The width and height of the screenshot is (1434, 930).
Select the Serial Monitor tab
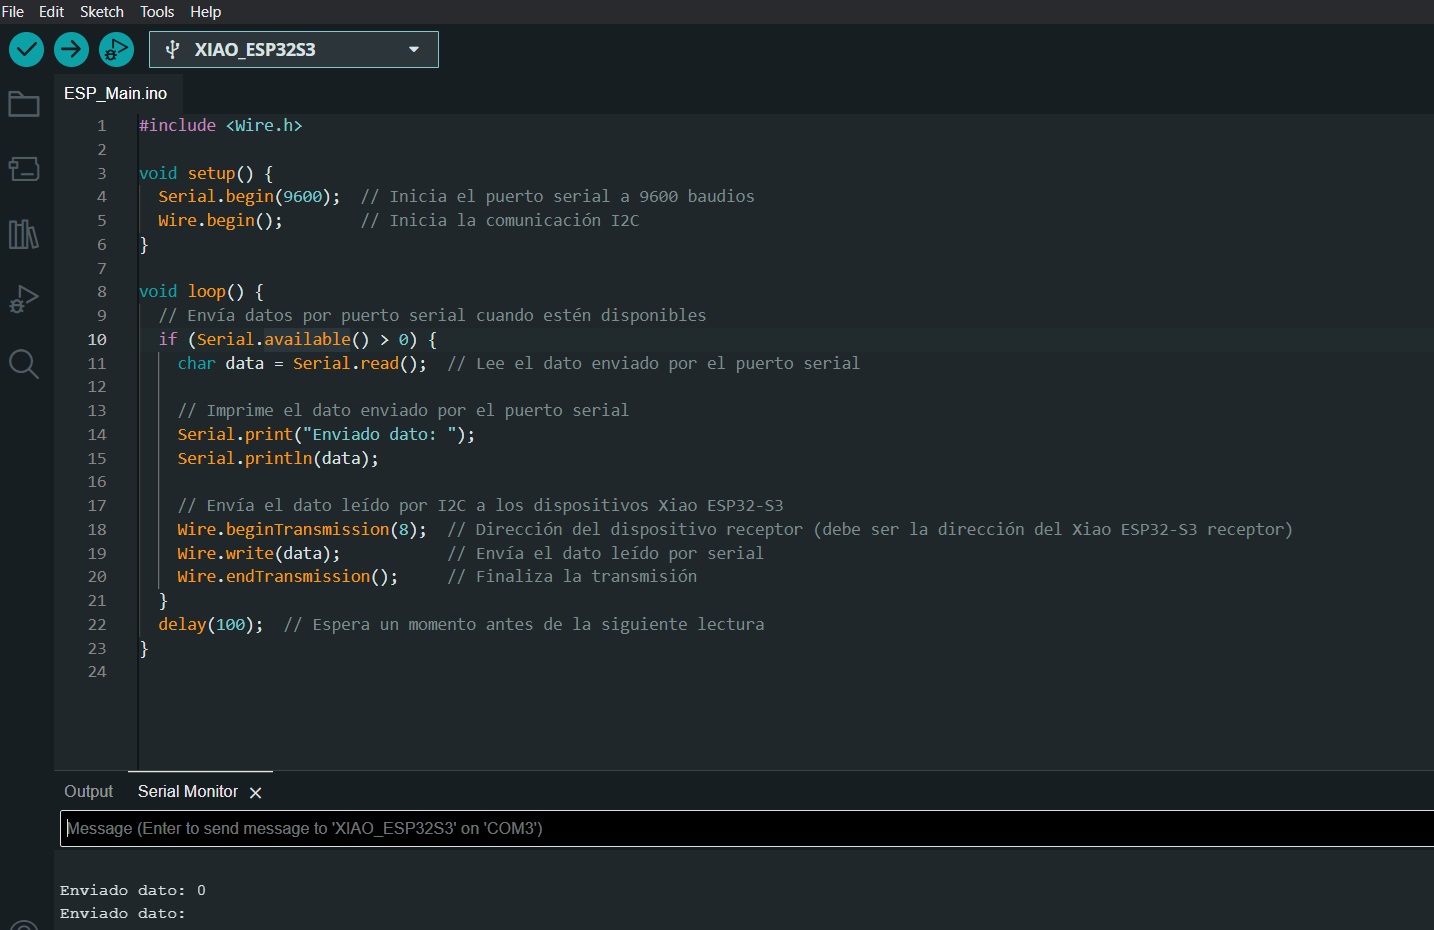(188, 791)
